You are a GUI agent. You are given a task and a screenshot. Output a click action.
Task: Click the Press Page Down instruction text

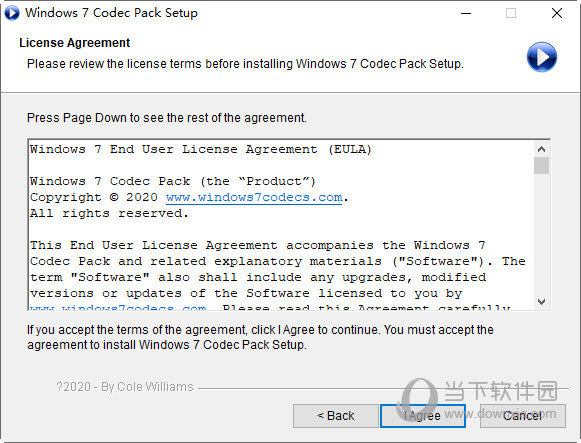pyautogui.click(x=167, y=118)
